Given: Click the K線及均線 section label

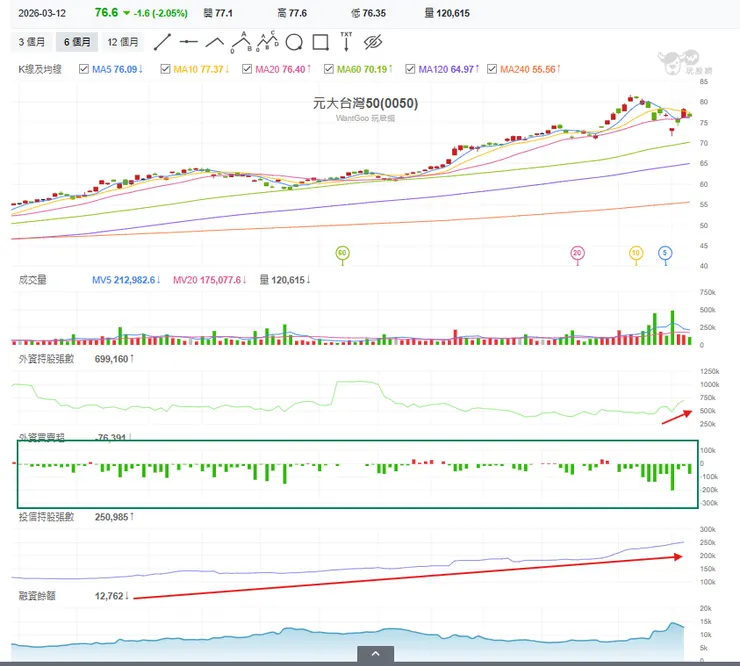Looking at the screenshot, I should click(40, 69).
